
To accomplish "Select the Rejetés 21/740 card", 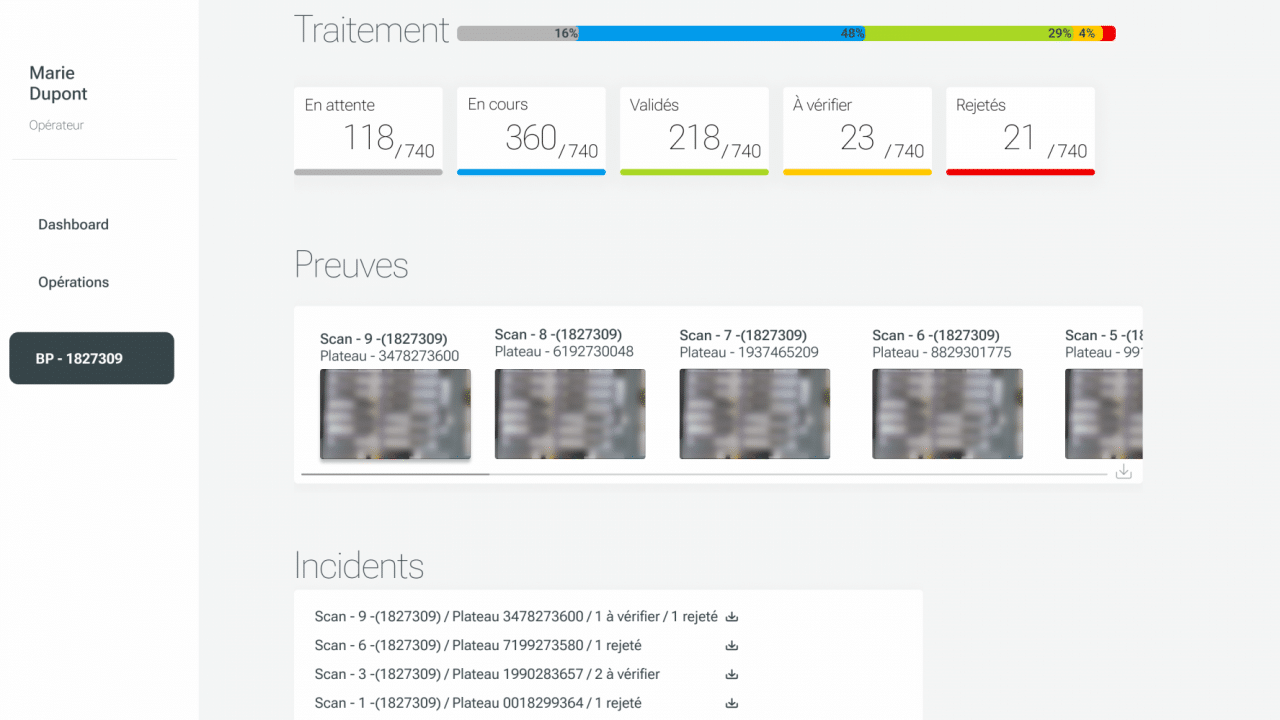I will pyautogui.click(x=1020, y=130).
